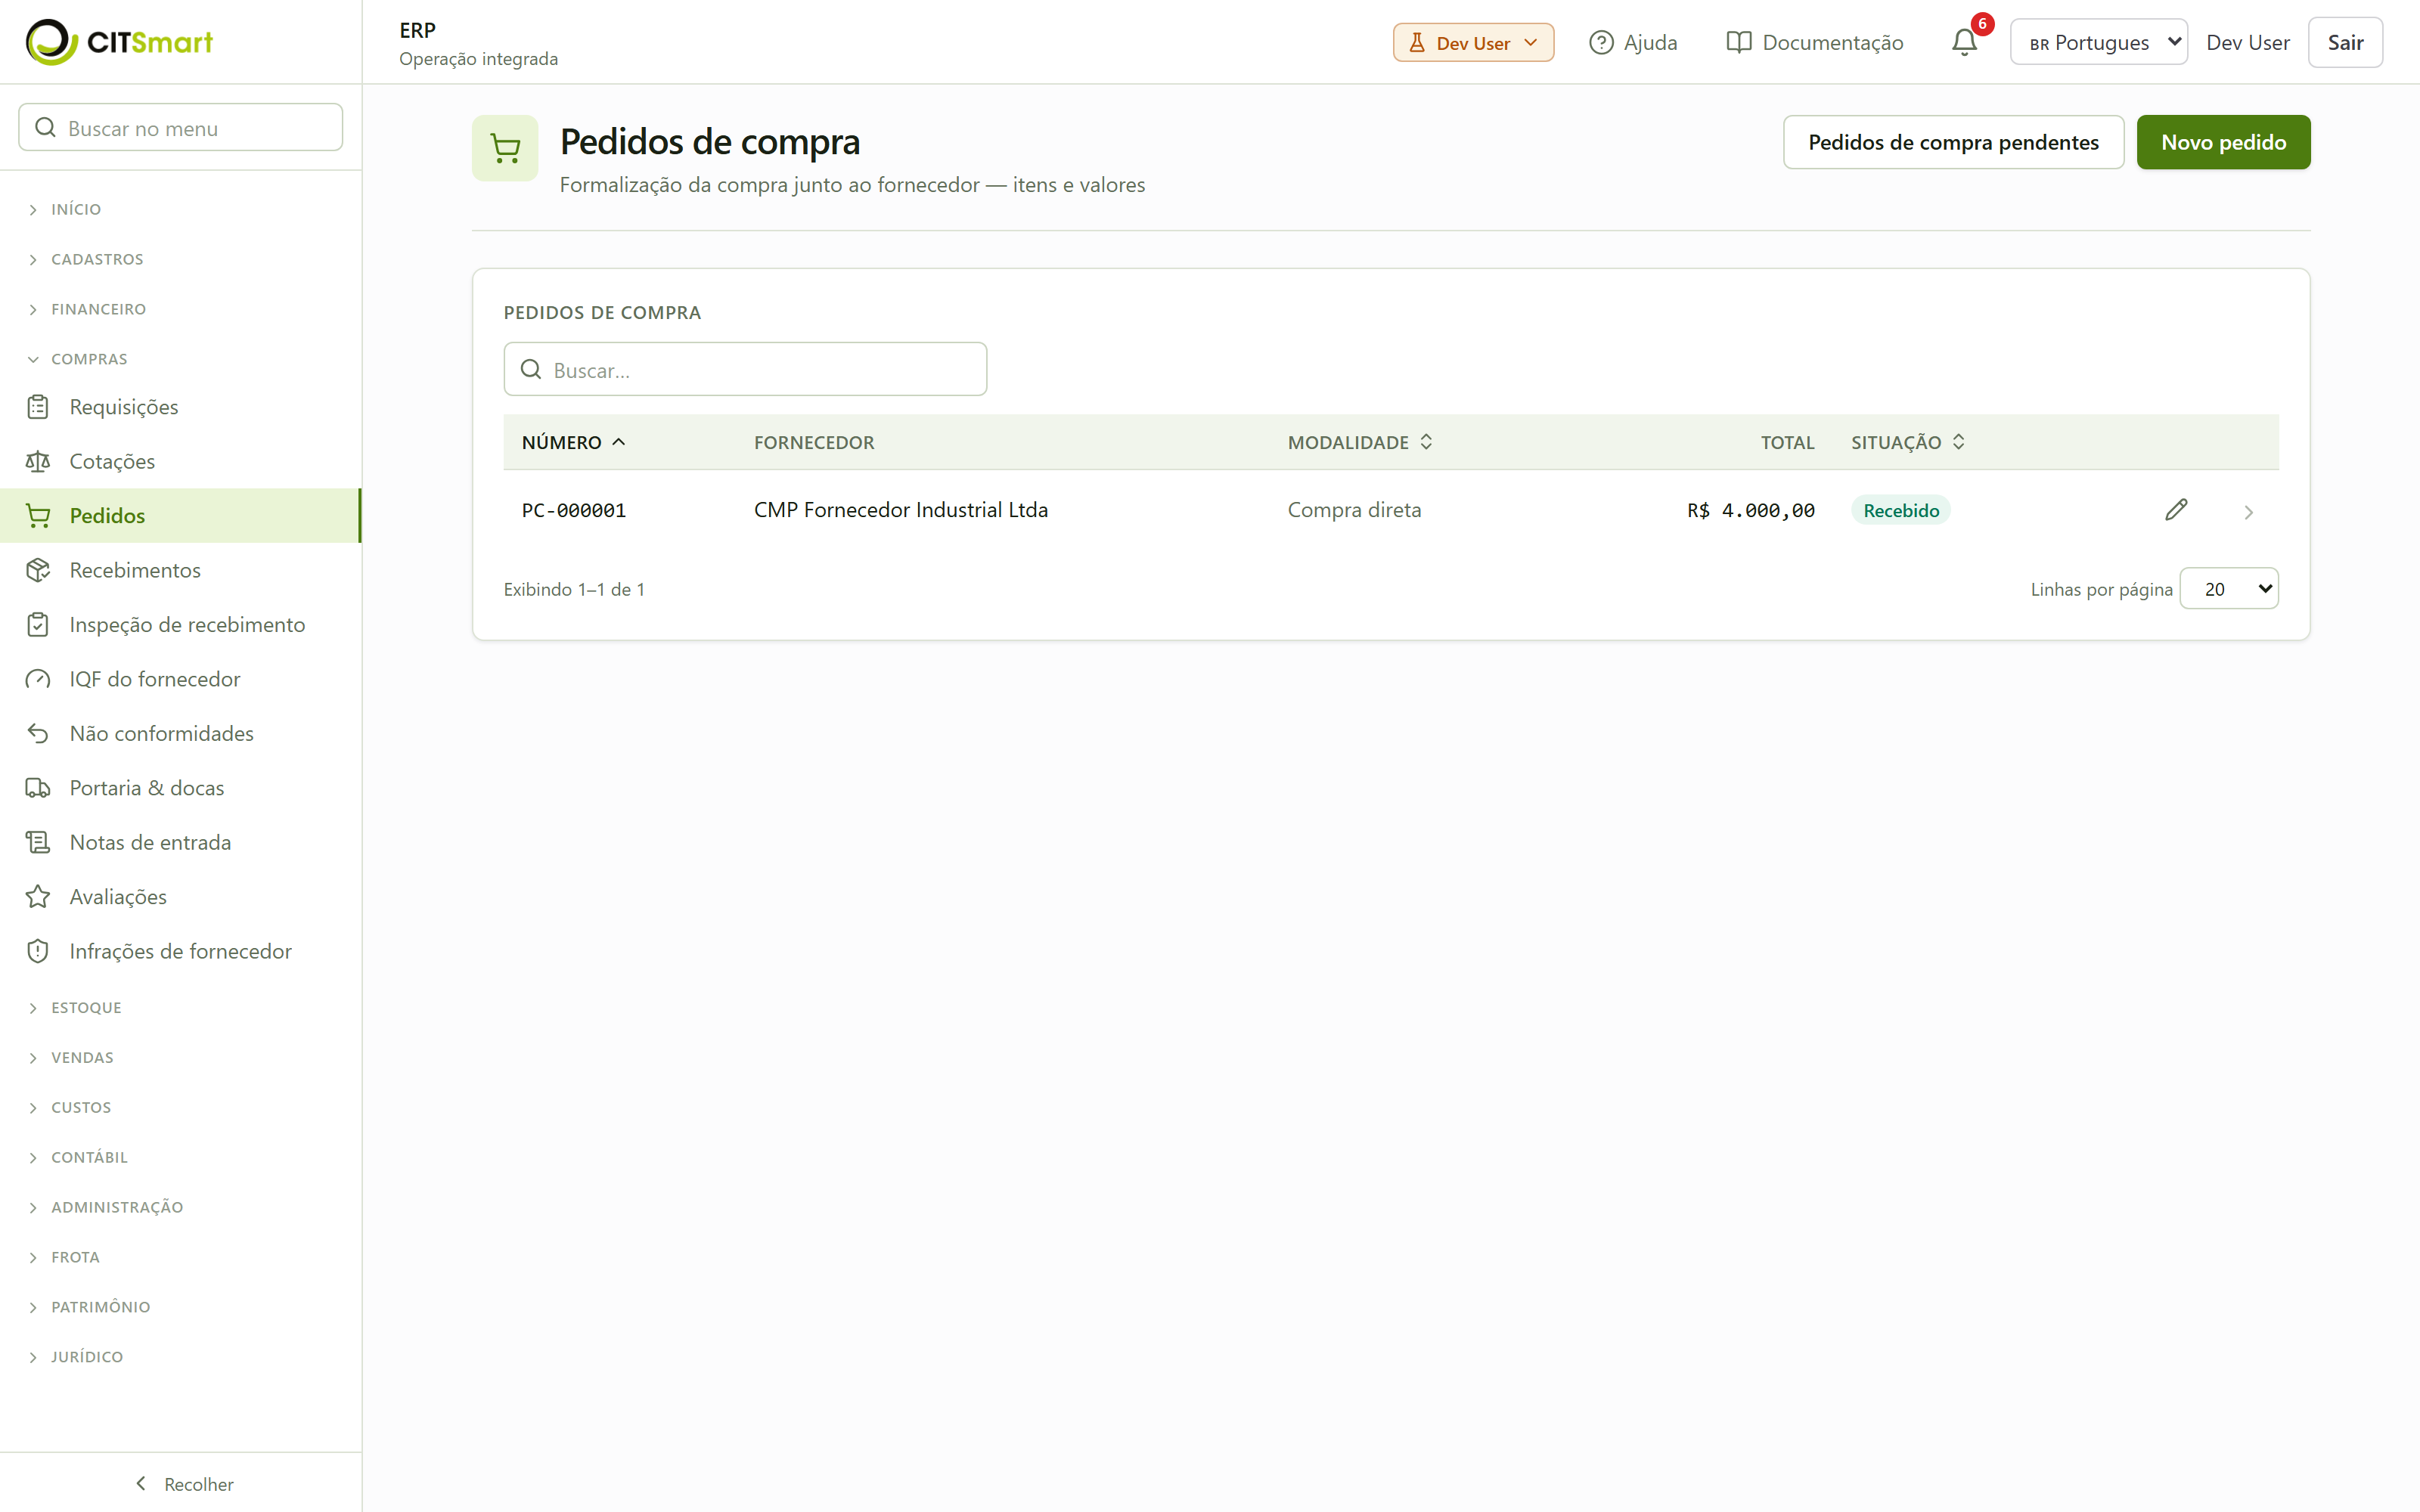Click the magnifier icon in table search

pos(531,369)
